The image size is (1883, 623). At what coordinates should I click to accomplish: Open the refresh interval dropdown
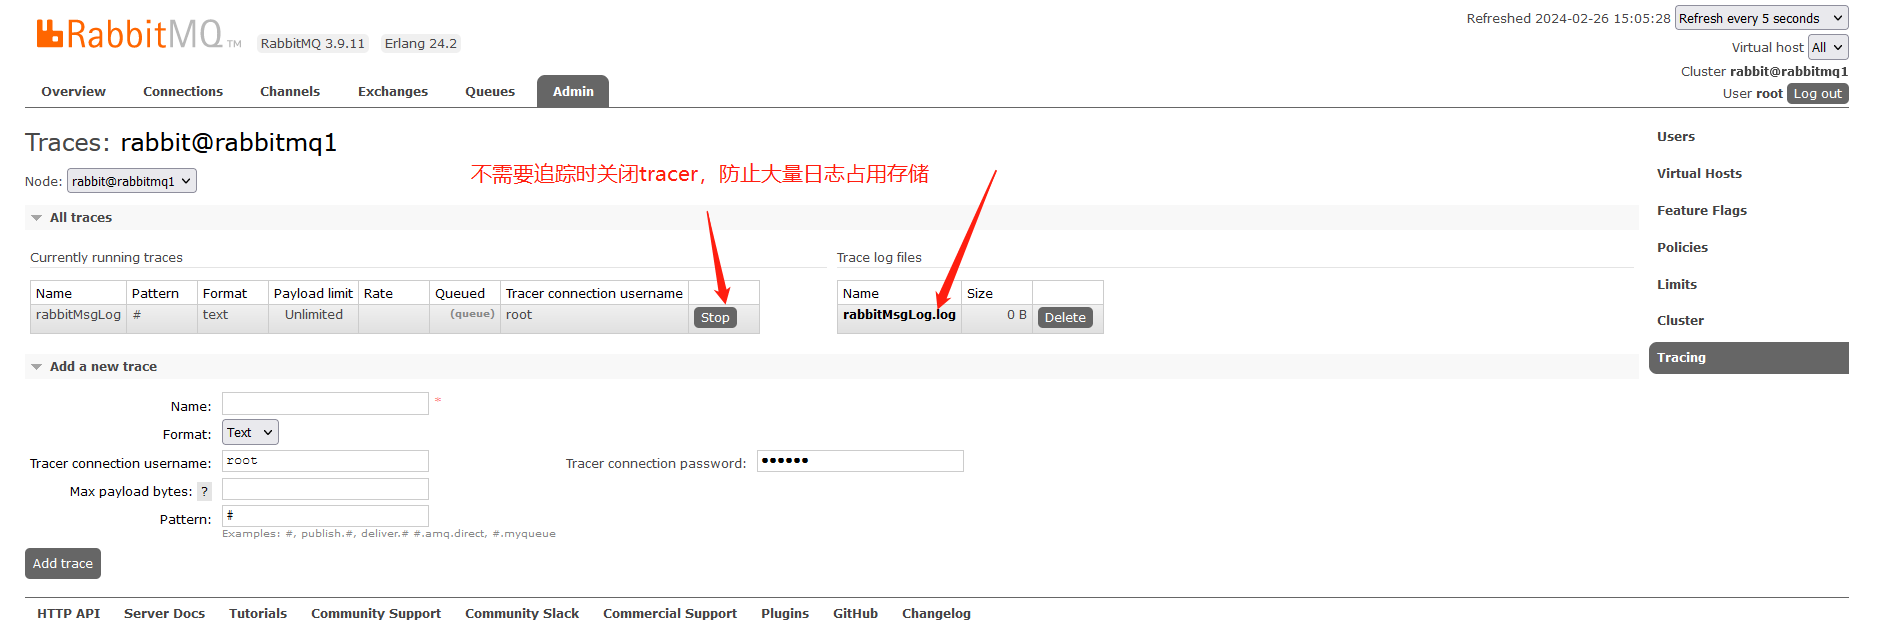point(1761,18)
